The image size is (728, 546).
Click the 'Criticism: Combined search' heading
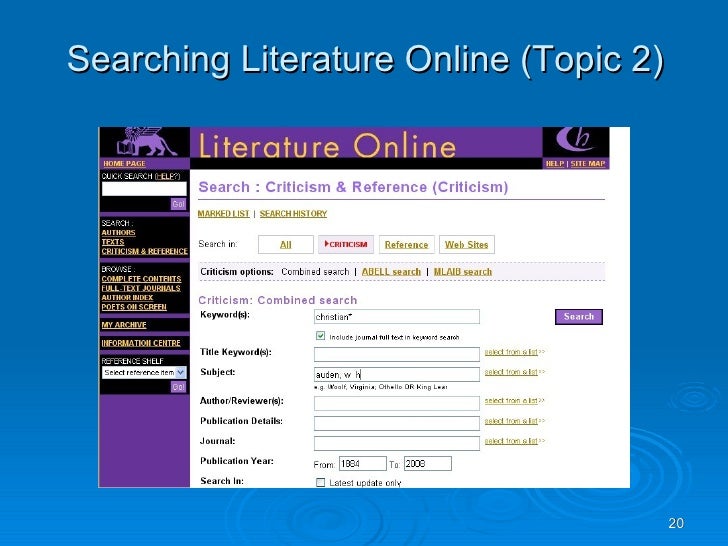click(278, 300)
